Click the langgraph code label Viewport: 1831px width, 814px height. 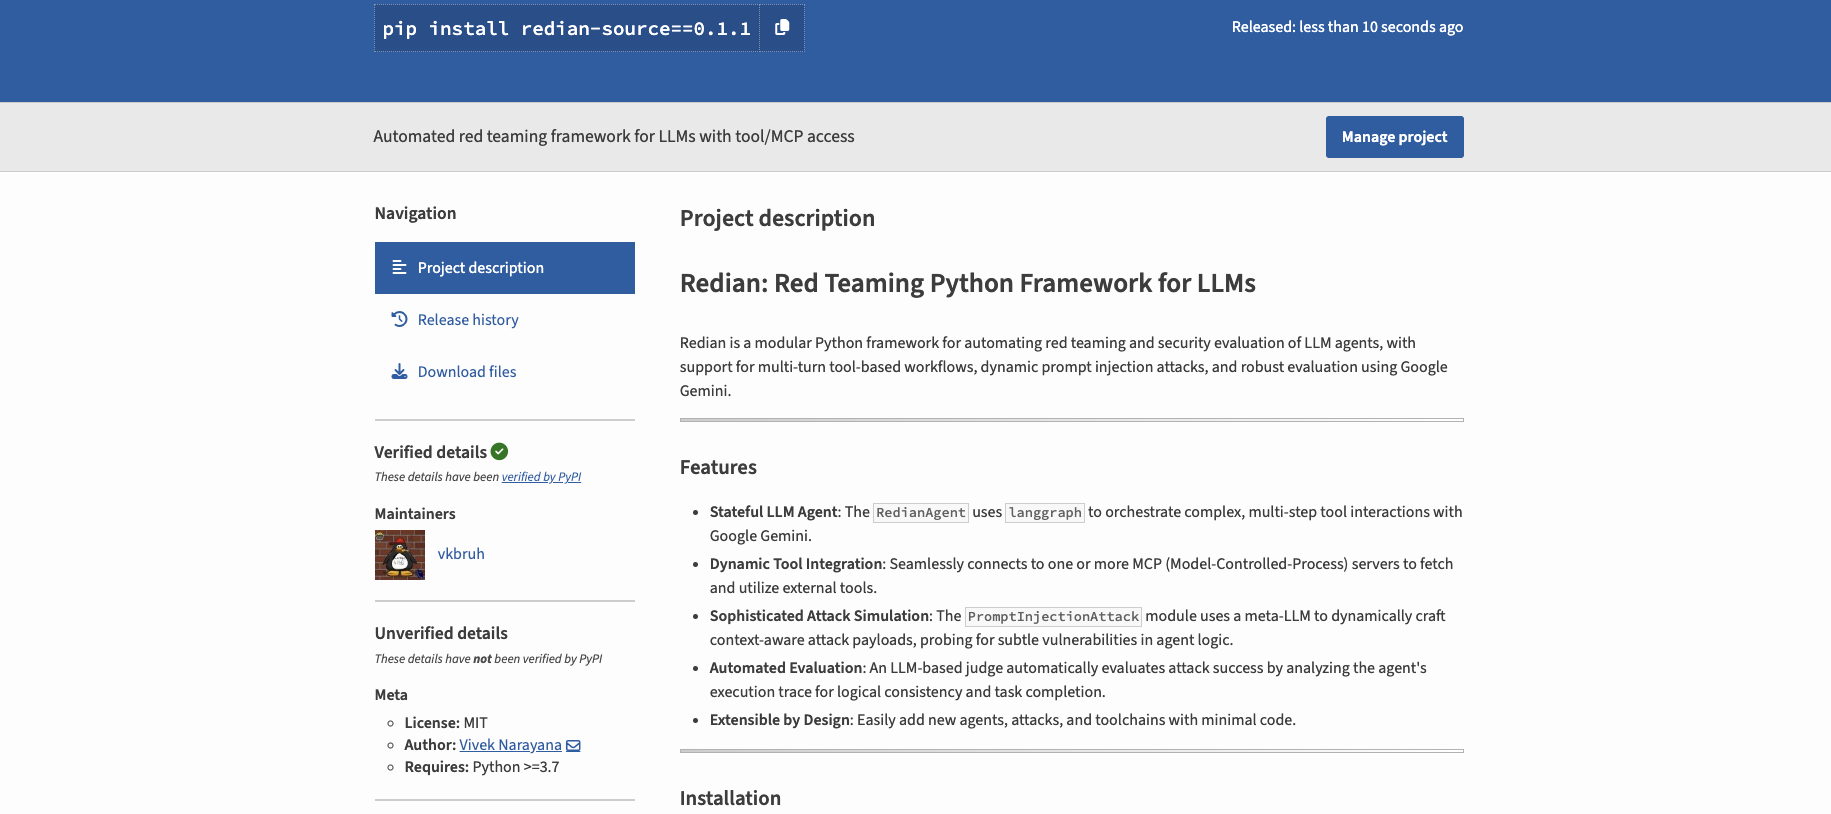click(1045, 513)
